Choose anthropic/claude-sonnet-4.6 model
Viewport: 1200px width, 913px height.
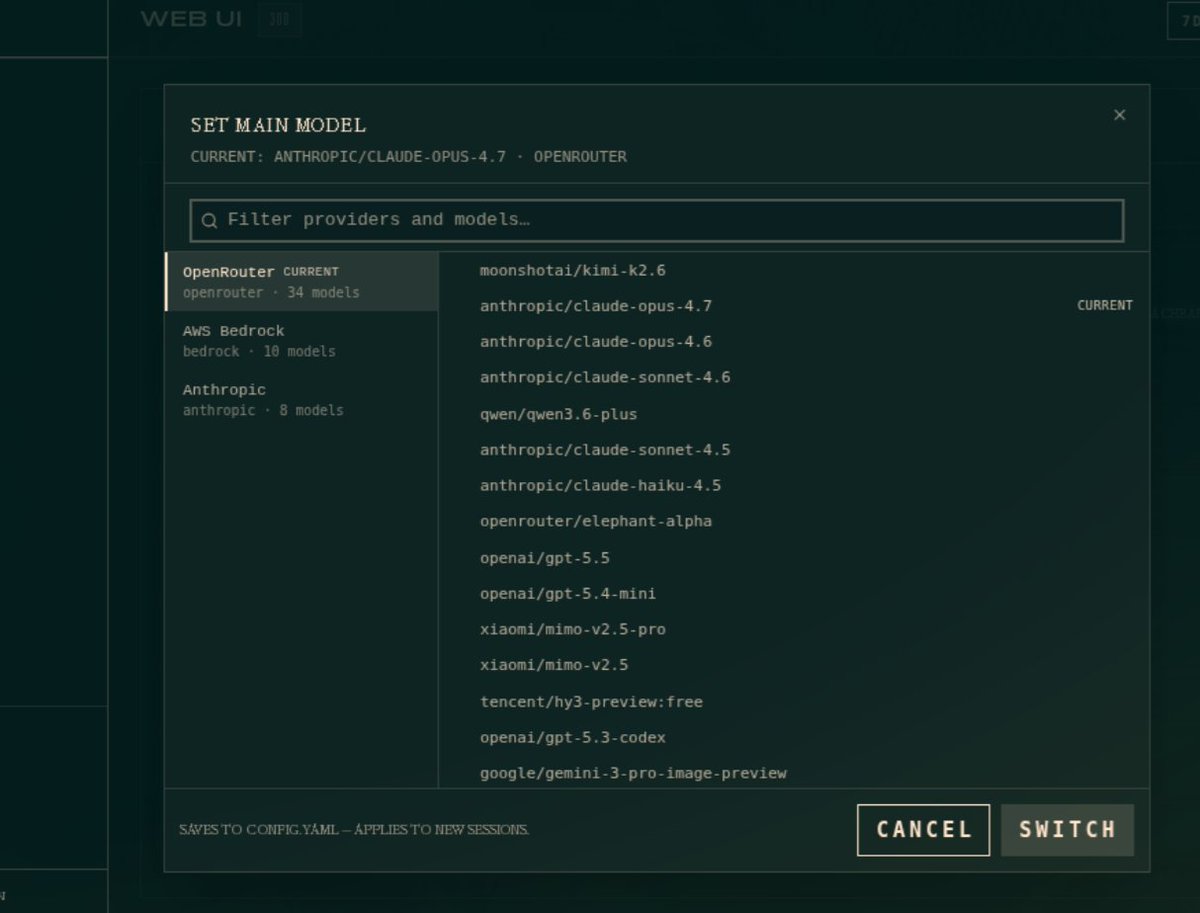[x=794, y=378]
